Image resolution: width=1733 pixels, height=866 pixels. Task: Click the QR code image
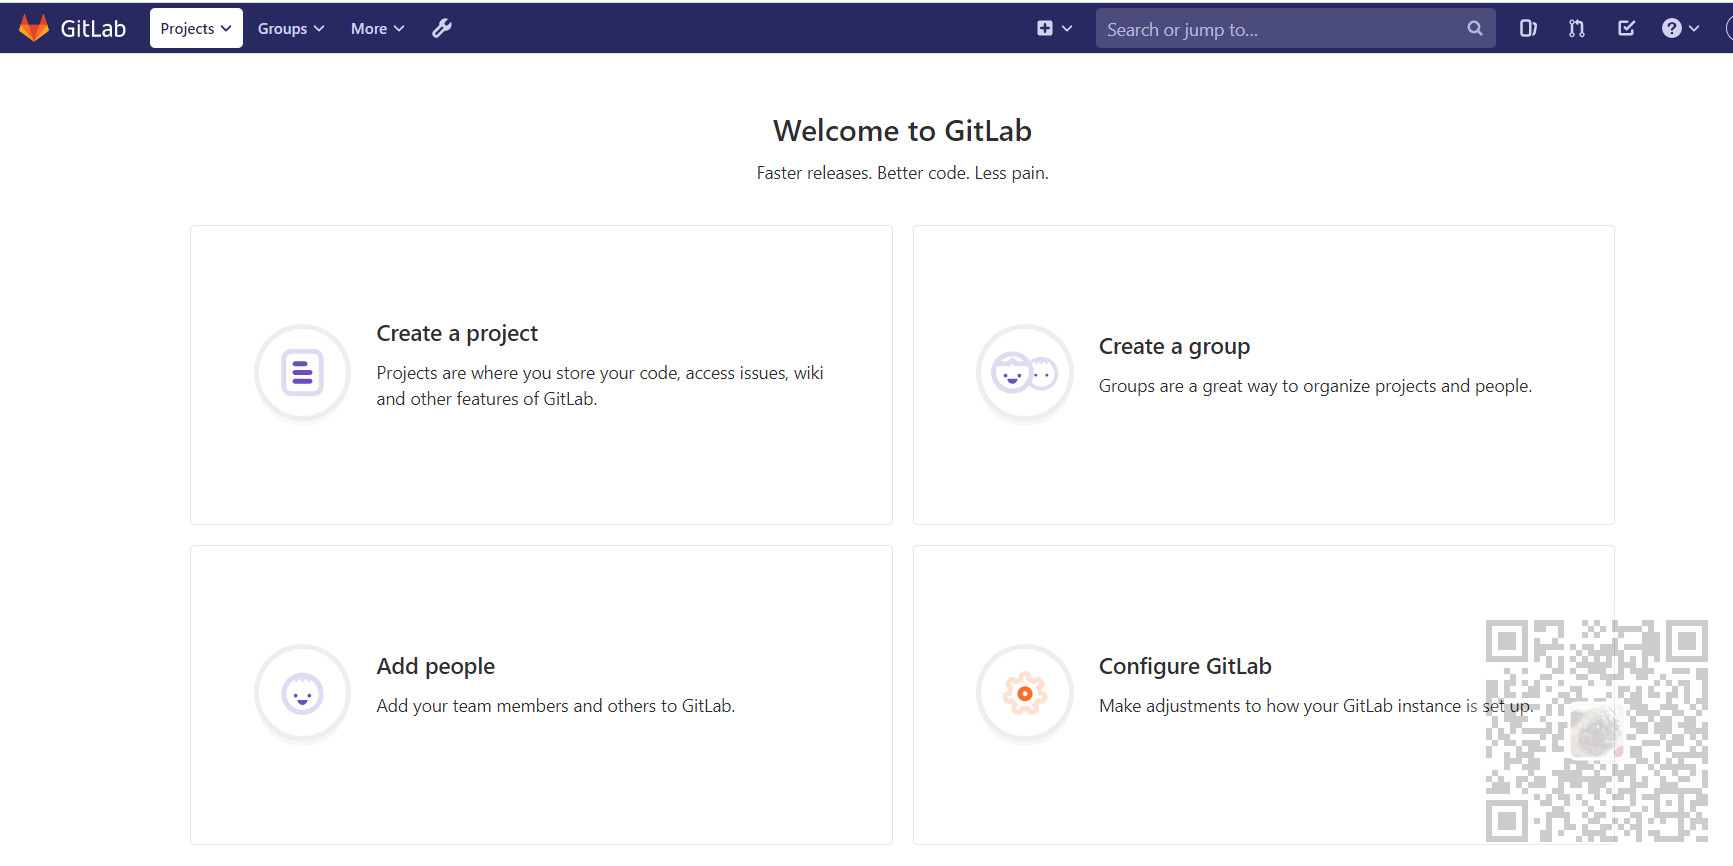(x=1596, y=730)
